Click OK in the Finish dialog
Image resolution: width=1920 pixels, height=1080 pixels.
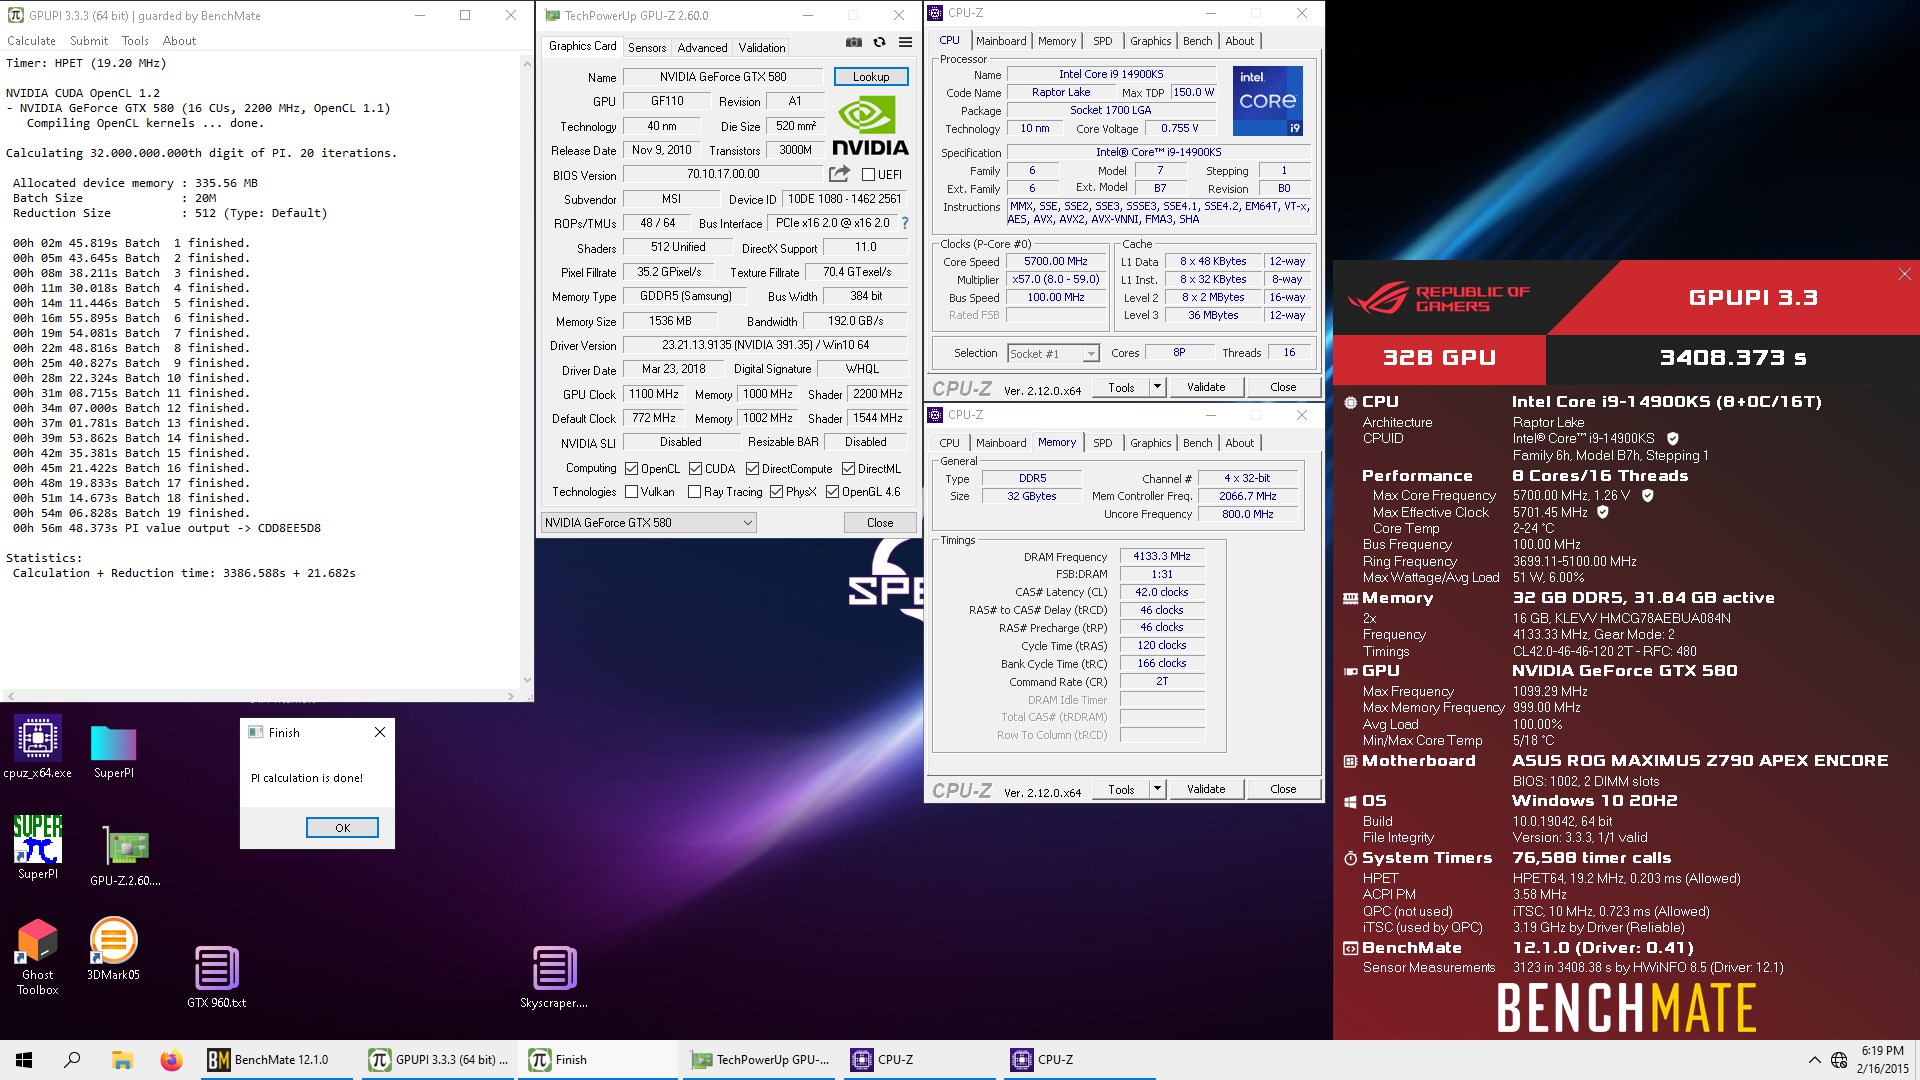342,828
